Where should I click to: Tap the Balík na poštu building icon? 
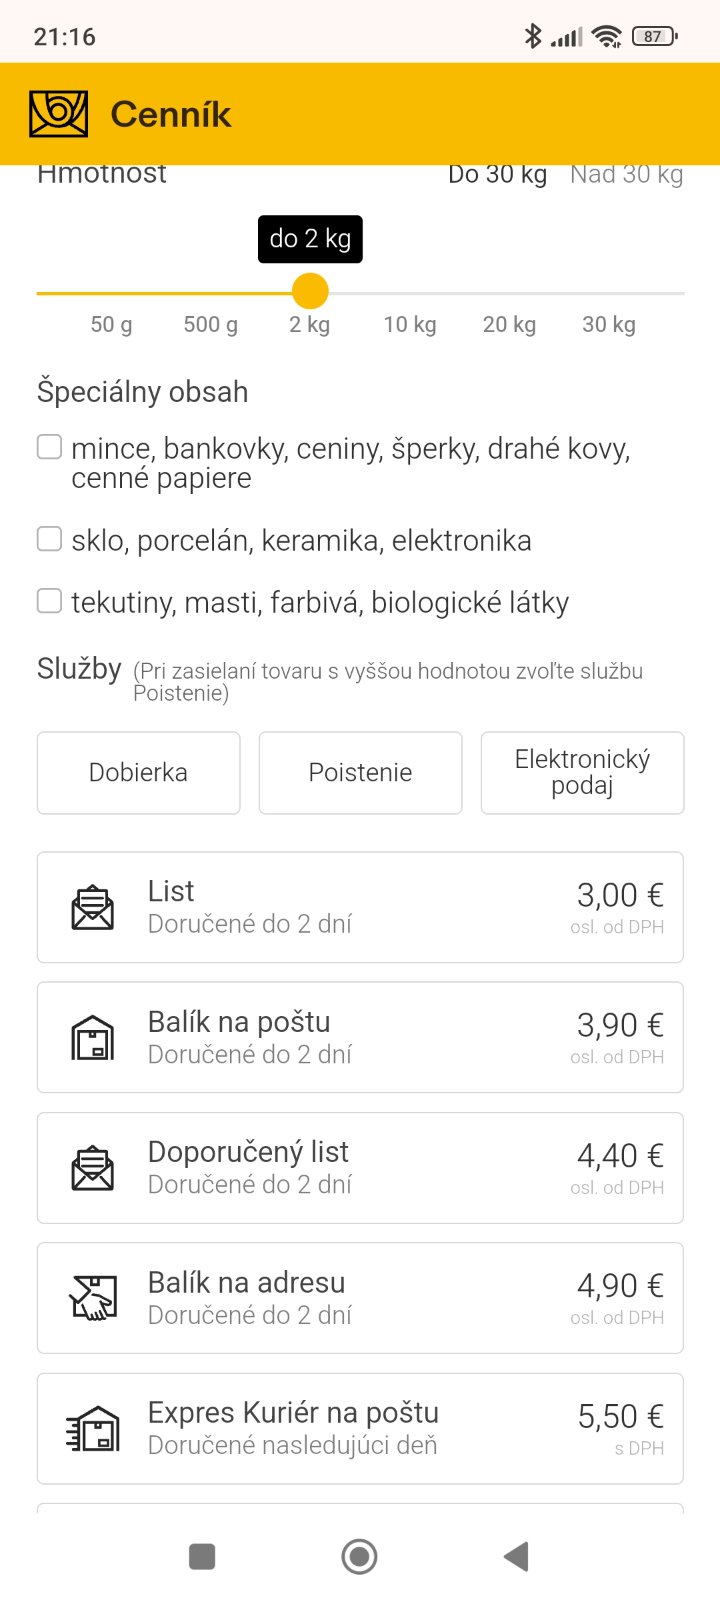click(x=92, y=1038)
